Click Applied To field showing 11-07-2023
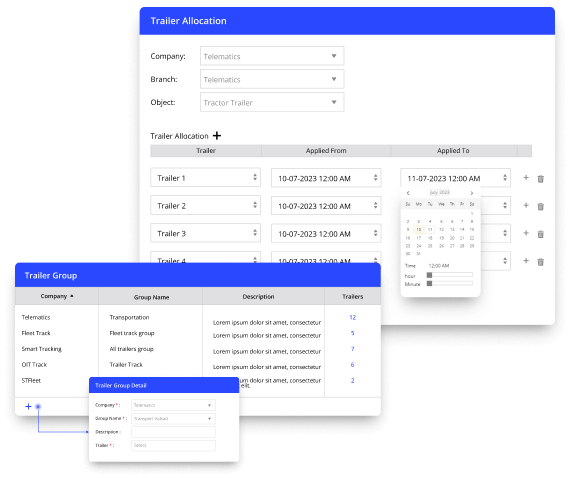572x478 pixels. point(455,178)
